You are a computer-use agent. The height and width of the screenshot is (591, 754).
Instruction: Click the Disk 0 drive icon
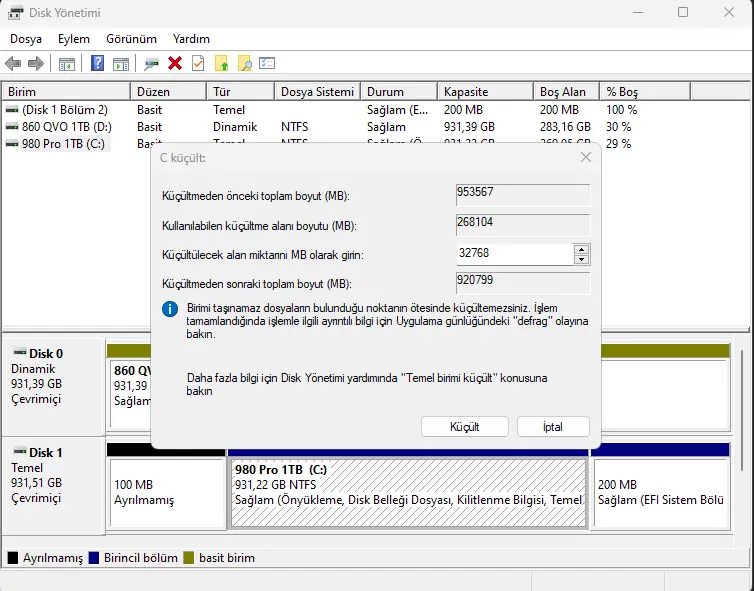coord(20,352)
